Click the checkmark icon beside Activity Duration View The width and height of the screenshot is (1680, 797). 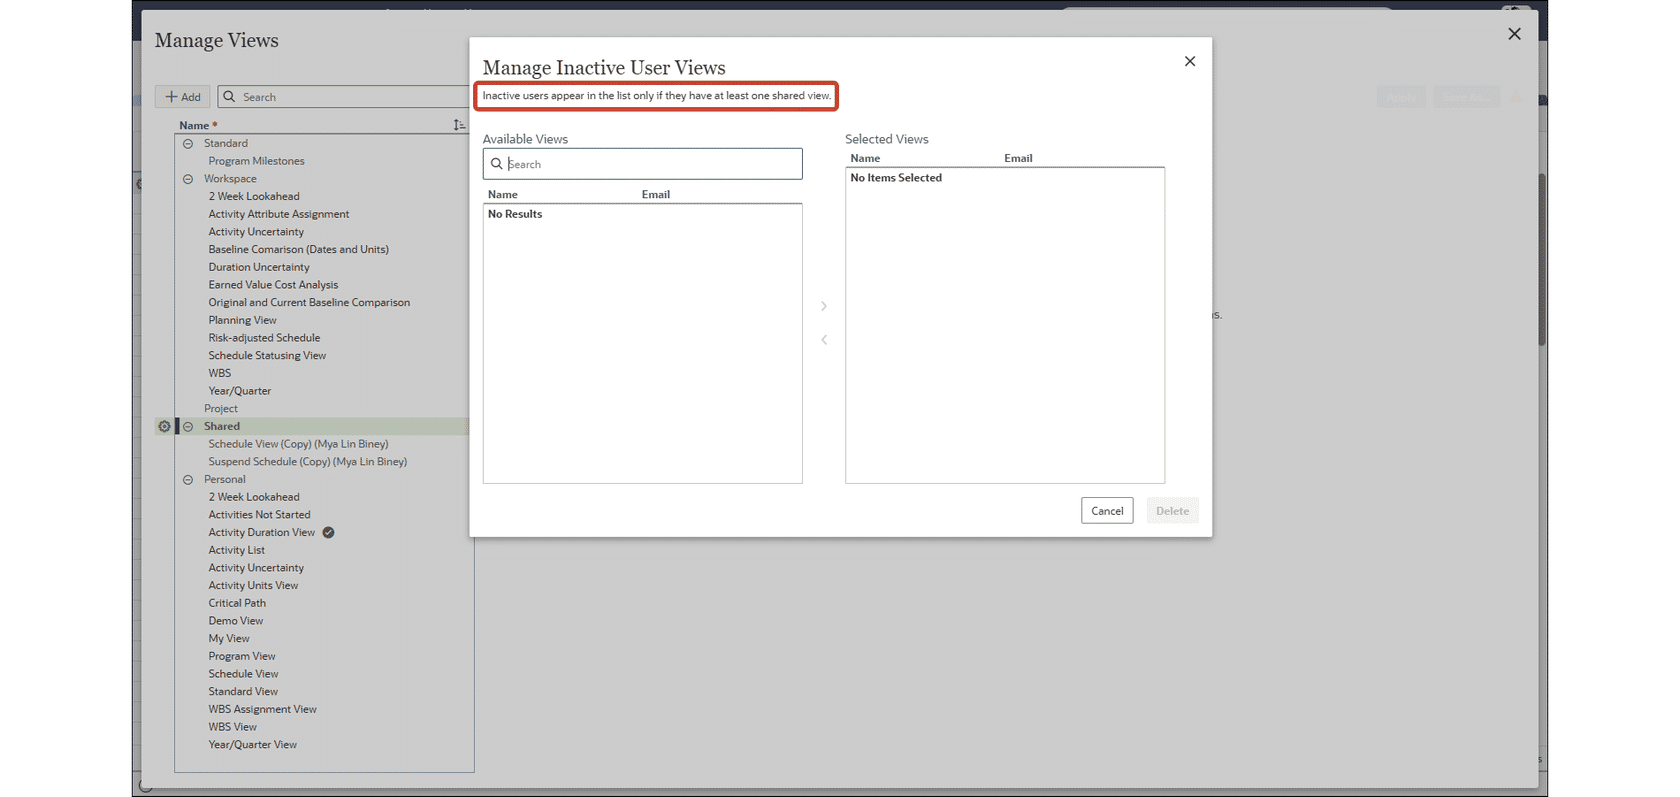point(328,532)
